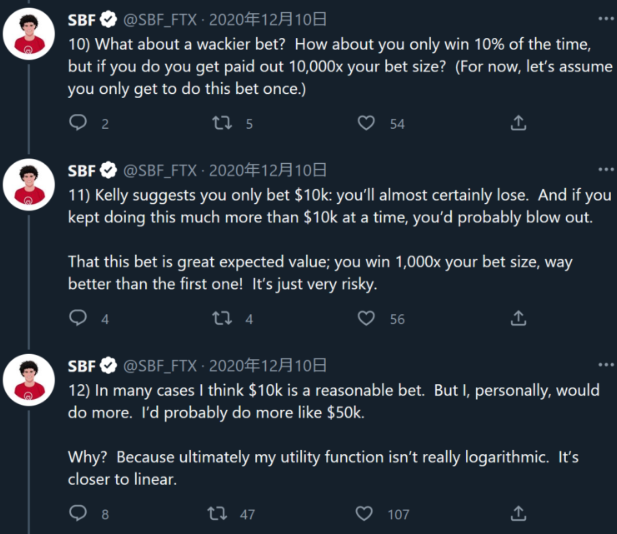The height and width of the screenshot is (534, 617).
Task: Reply to the utility function tweet
Action: [78, 513]
